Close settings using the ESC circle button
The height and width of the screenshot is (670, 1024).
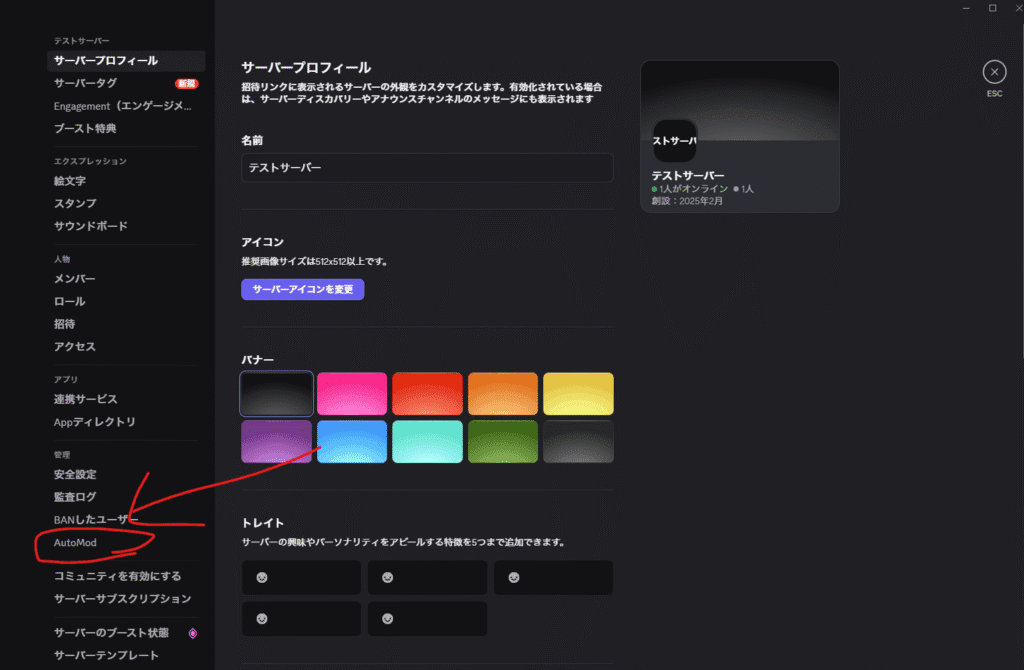[994, 71]
